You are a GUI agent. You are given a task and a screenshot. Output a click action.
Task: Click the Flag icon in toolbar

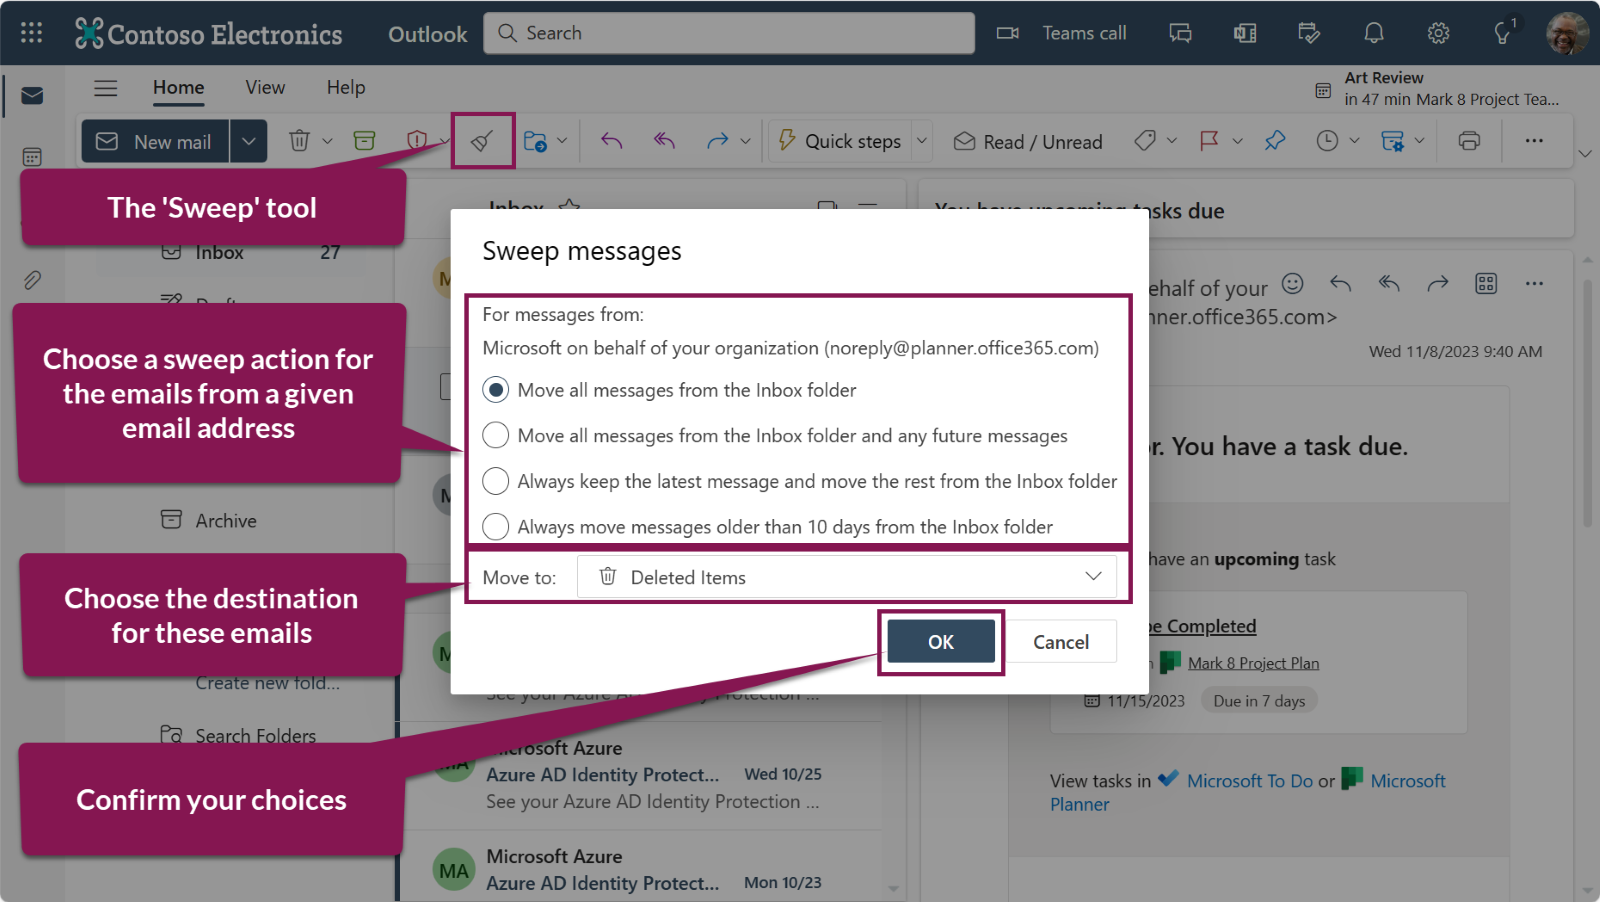pyautogui.click(x=1209, y=141)
